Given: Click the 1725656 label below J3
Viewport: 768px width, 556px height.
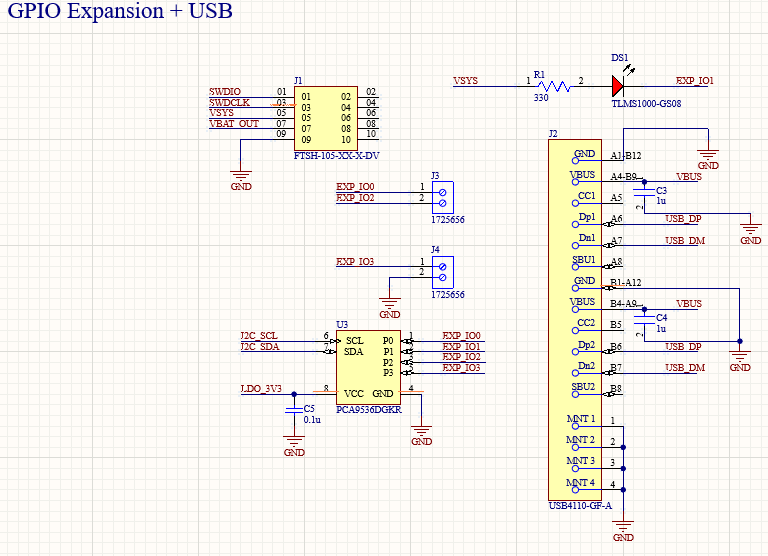Looking at the screenshot, I should (x=448, y=219).
